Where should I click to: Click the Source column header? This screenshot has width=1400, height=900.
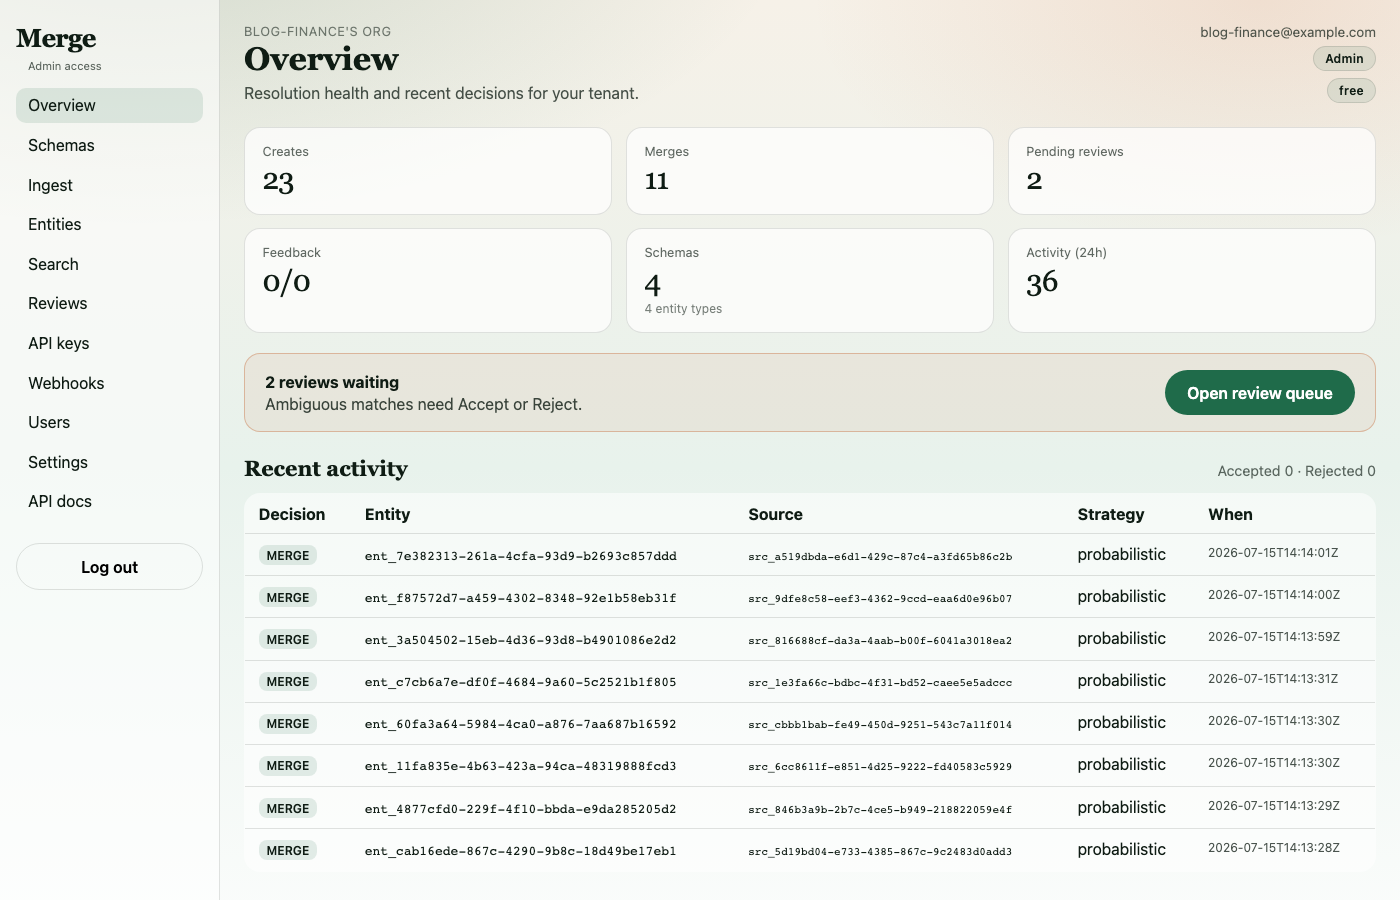tap(775, 514)
